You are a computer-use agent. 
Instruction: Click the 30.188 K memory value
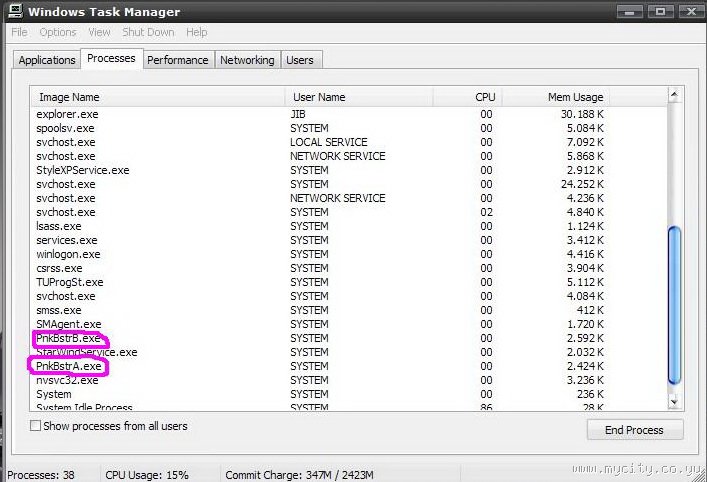point(582,114)
